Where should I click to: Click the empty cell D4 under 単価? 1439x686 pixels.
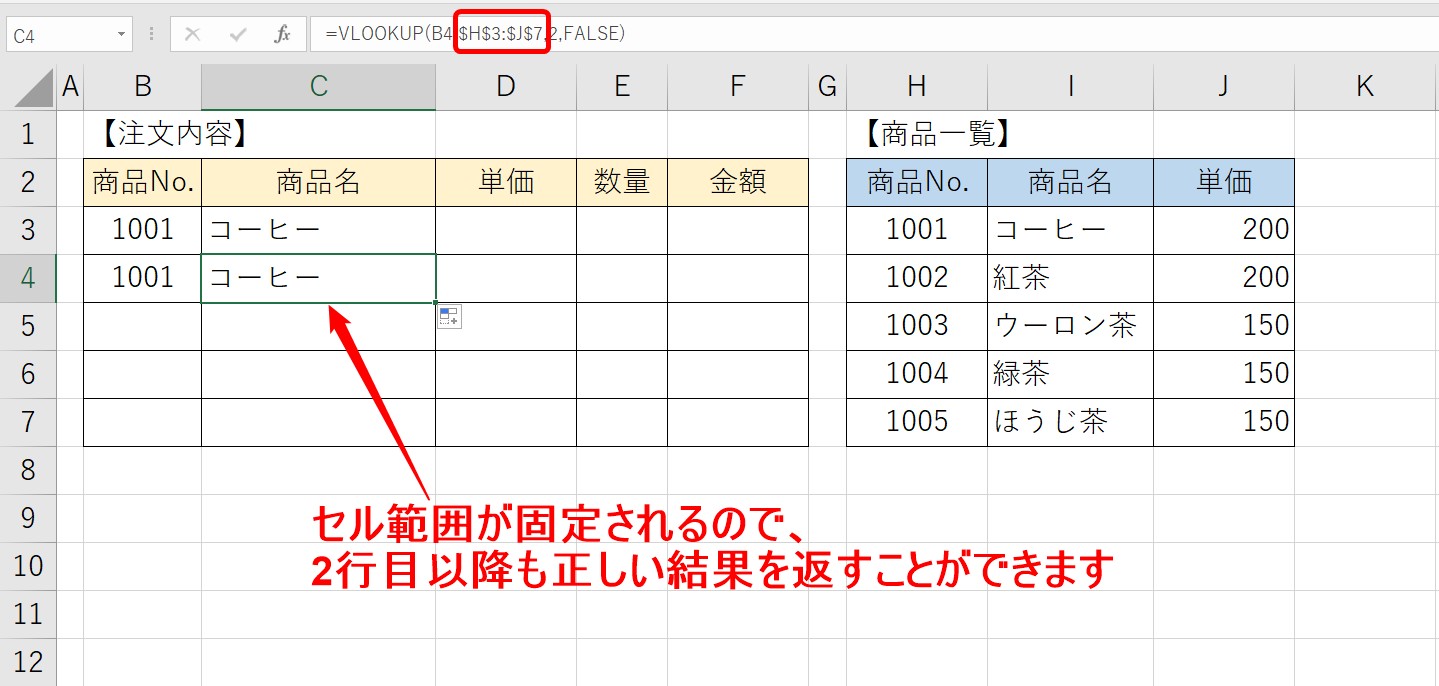505,277
